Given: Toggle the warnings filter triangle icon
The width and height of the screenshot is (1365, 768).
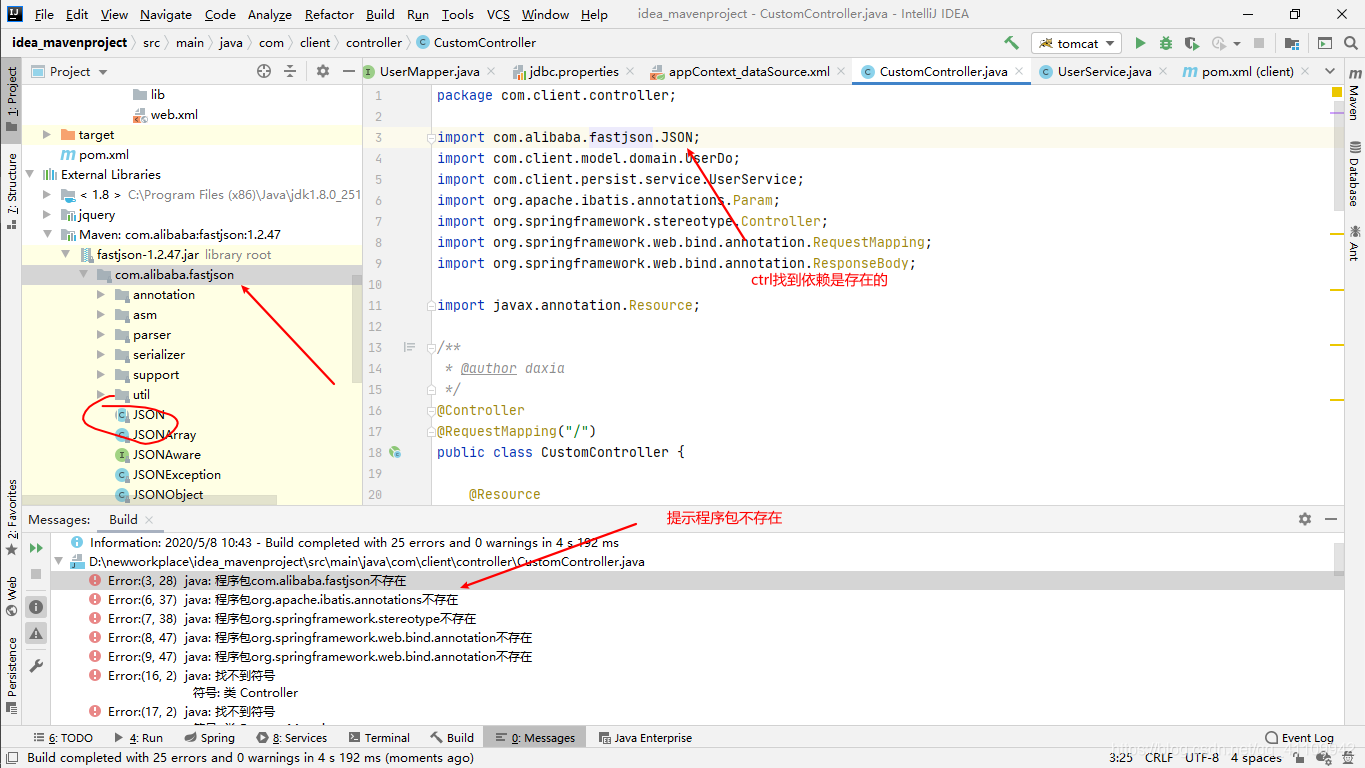Looking at the screenshot, I should coord(36,633).
